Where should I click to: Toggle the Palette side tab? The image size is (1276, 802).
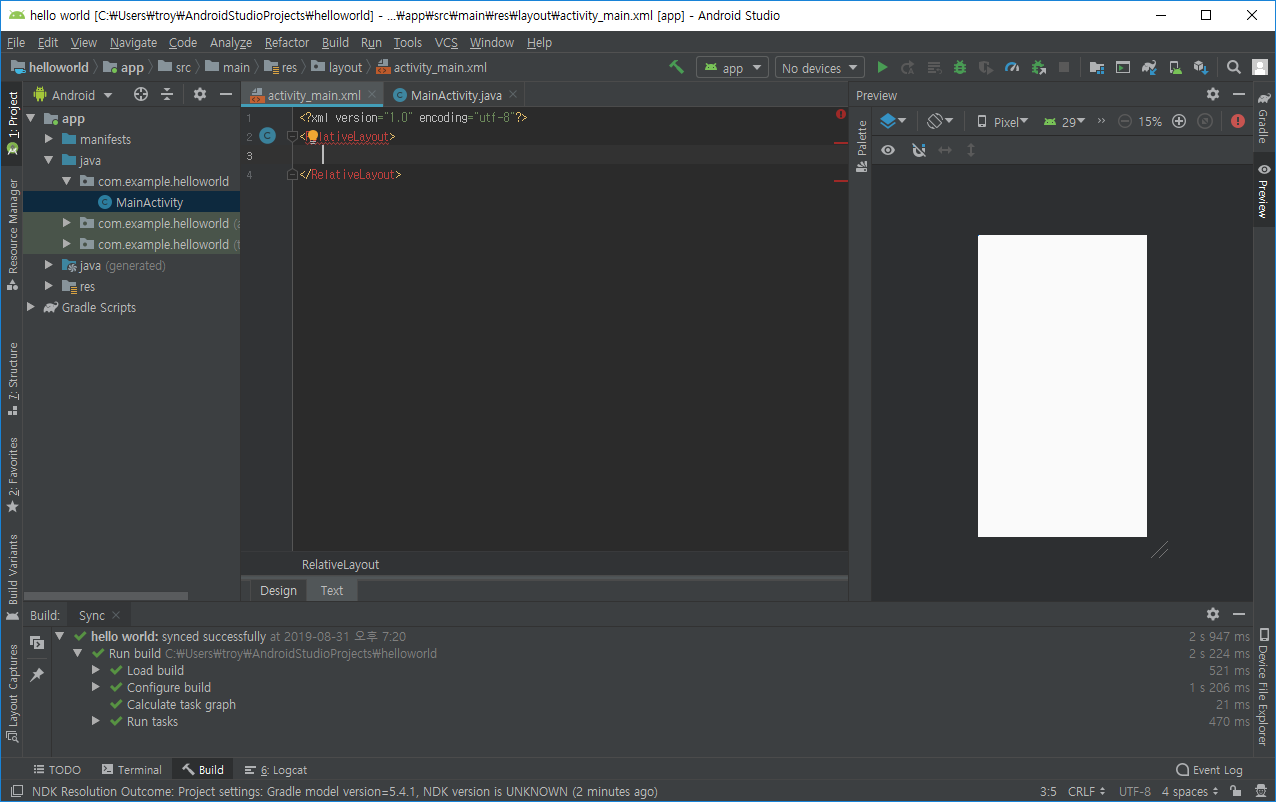tap(862, 147)
